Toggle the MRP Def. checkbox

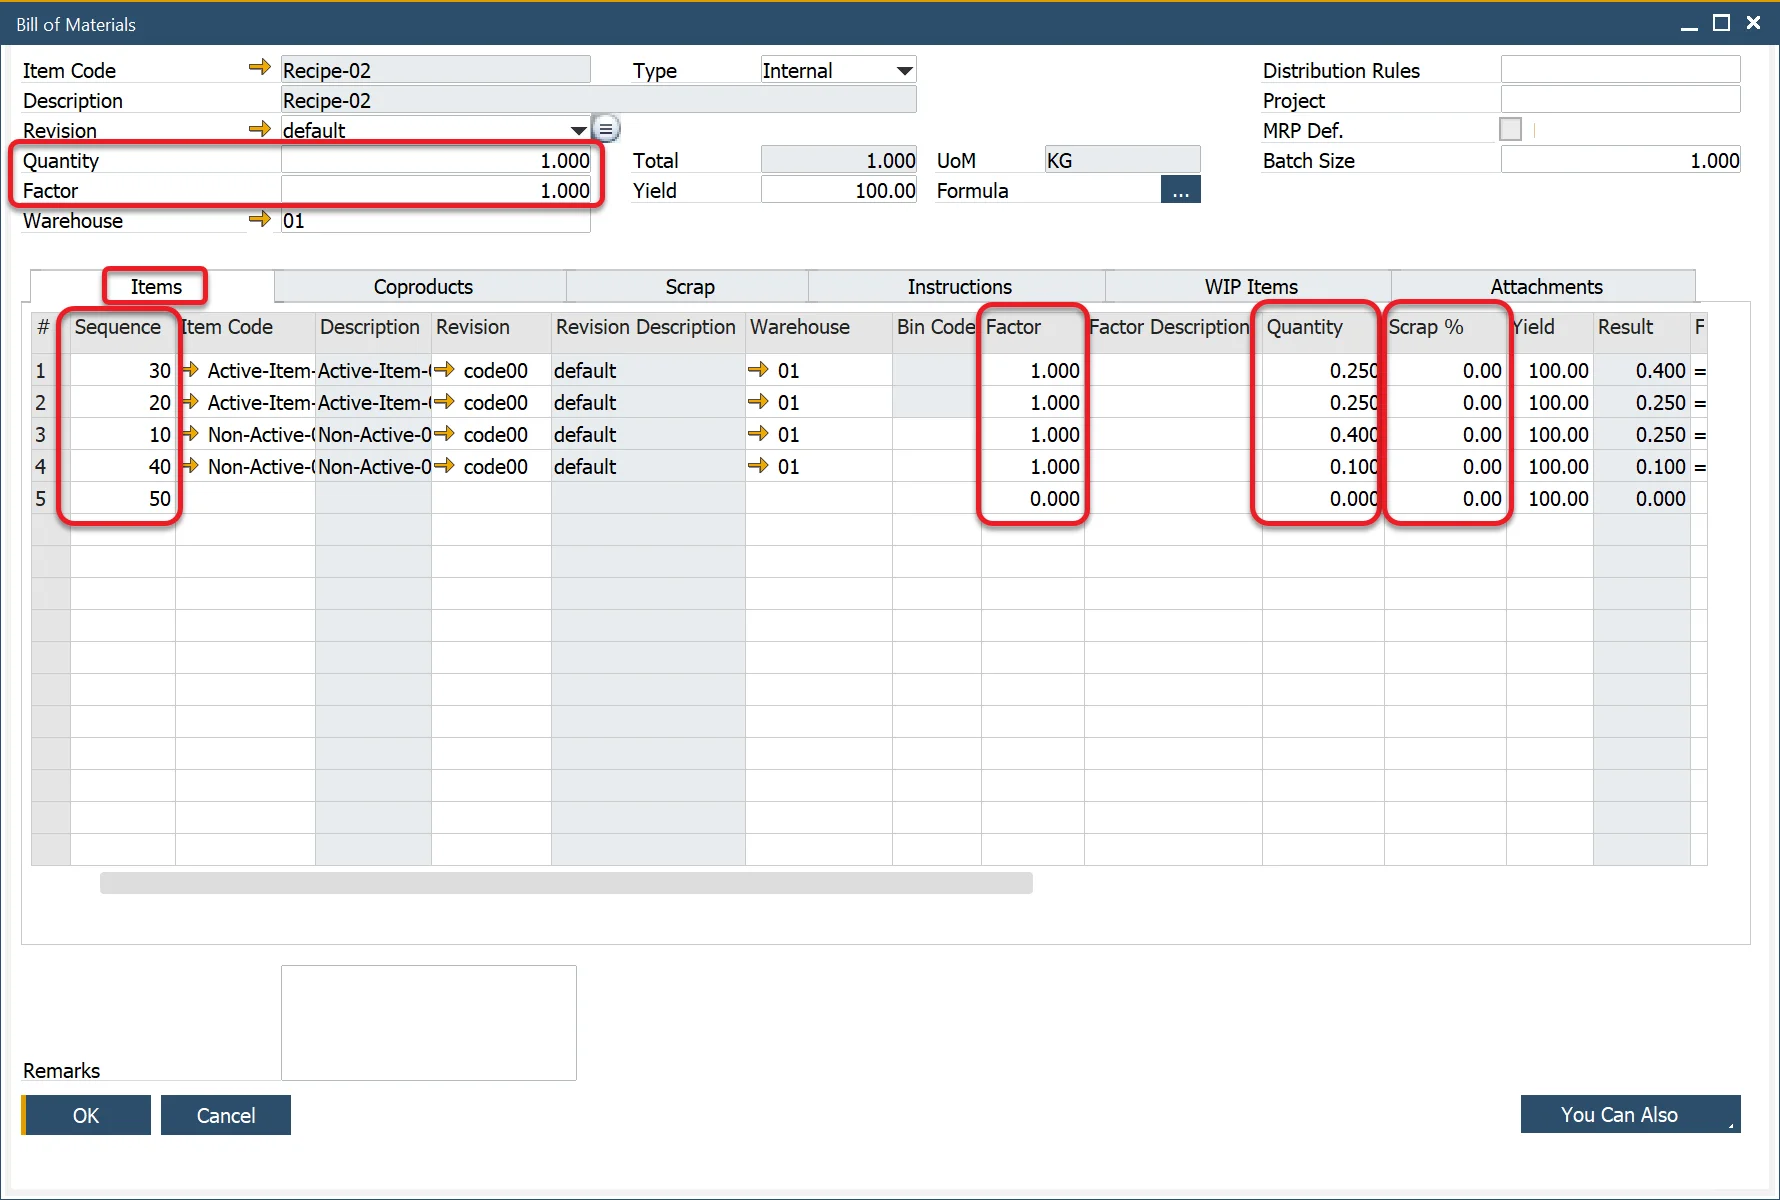pos(1510,129)
